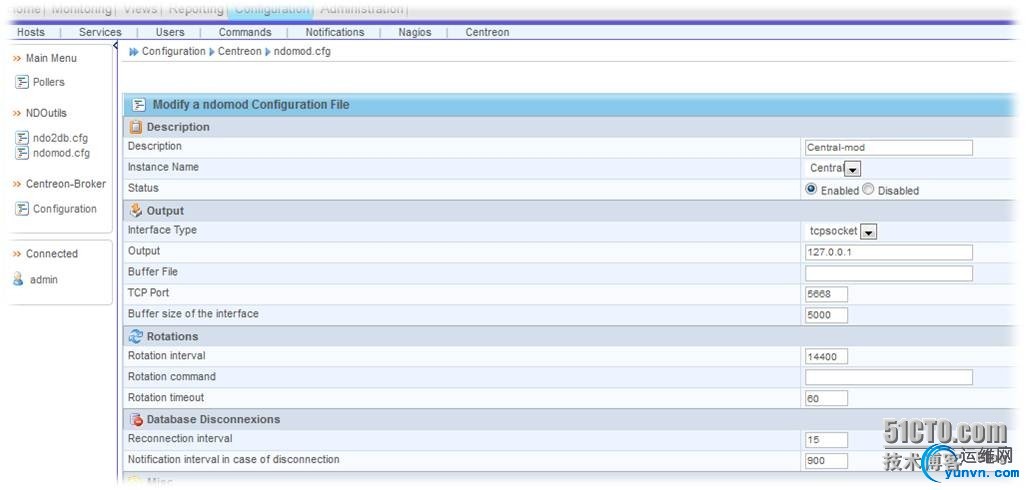1026x490 pixels.
Task: Click the Buffer File input field
Action: pyautogui.click(x=889, y=273)
